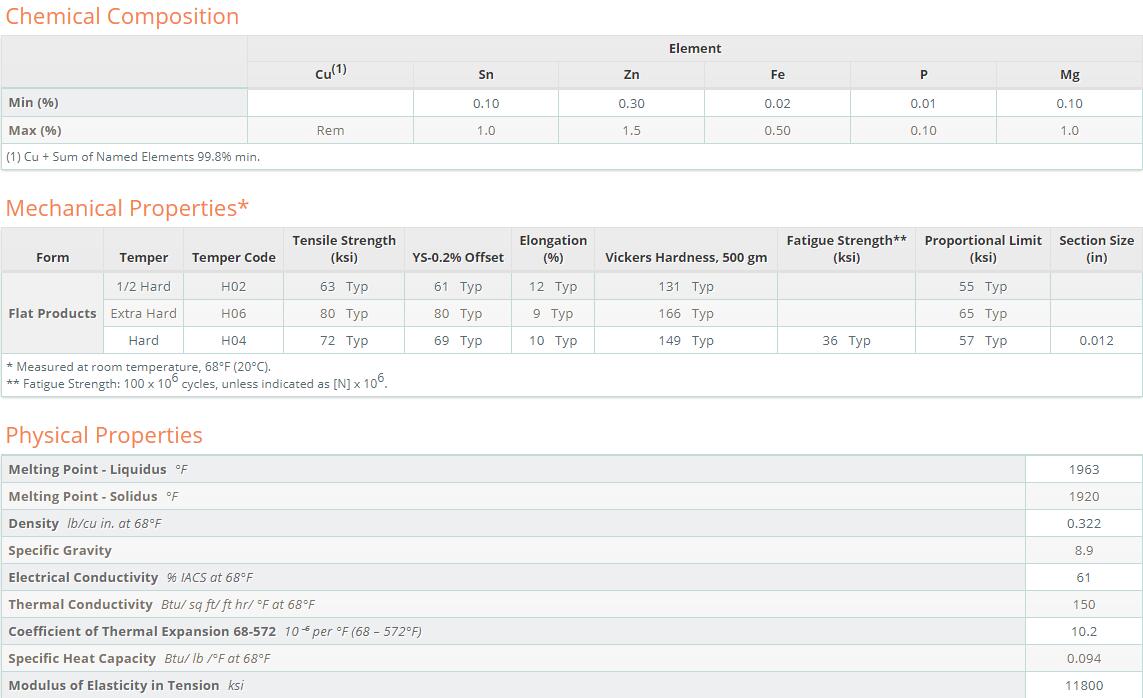Click the Temper Code column header
This screenshot has height=698, width=1143.
tap(233, 257)
